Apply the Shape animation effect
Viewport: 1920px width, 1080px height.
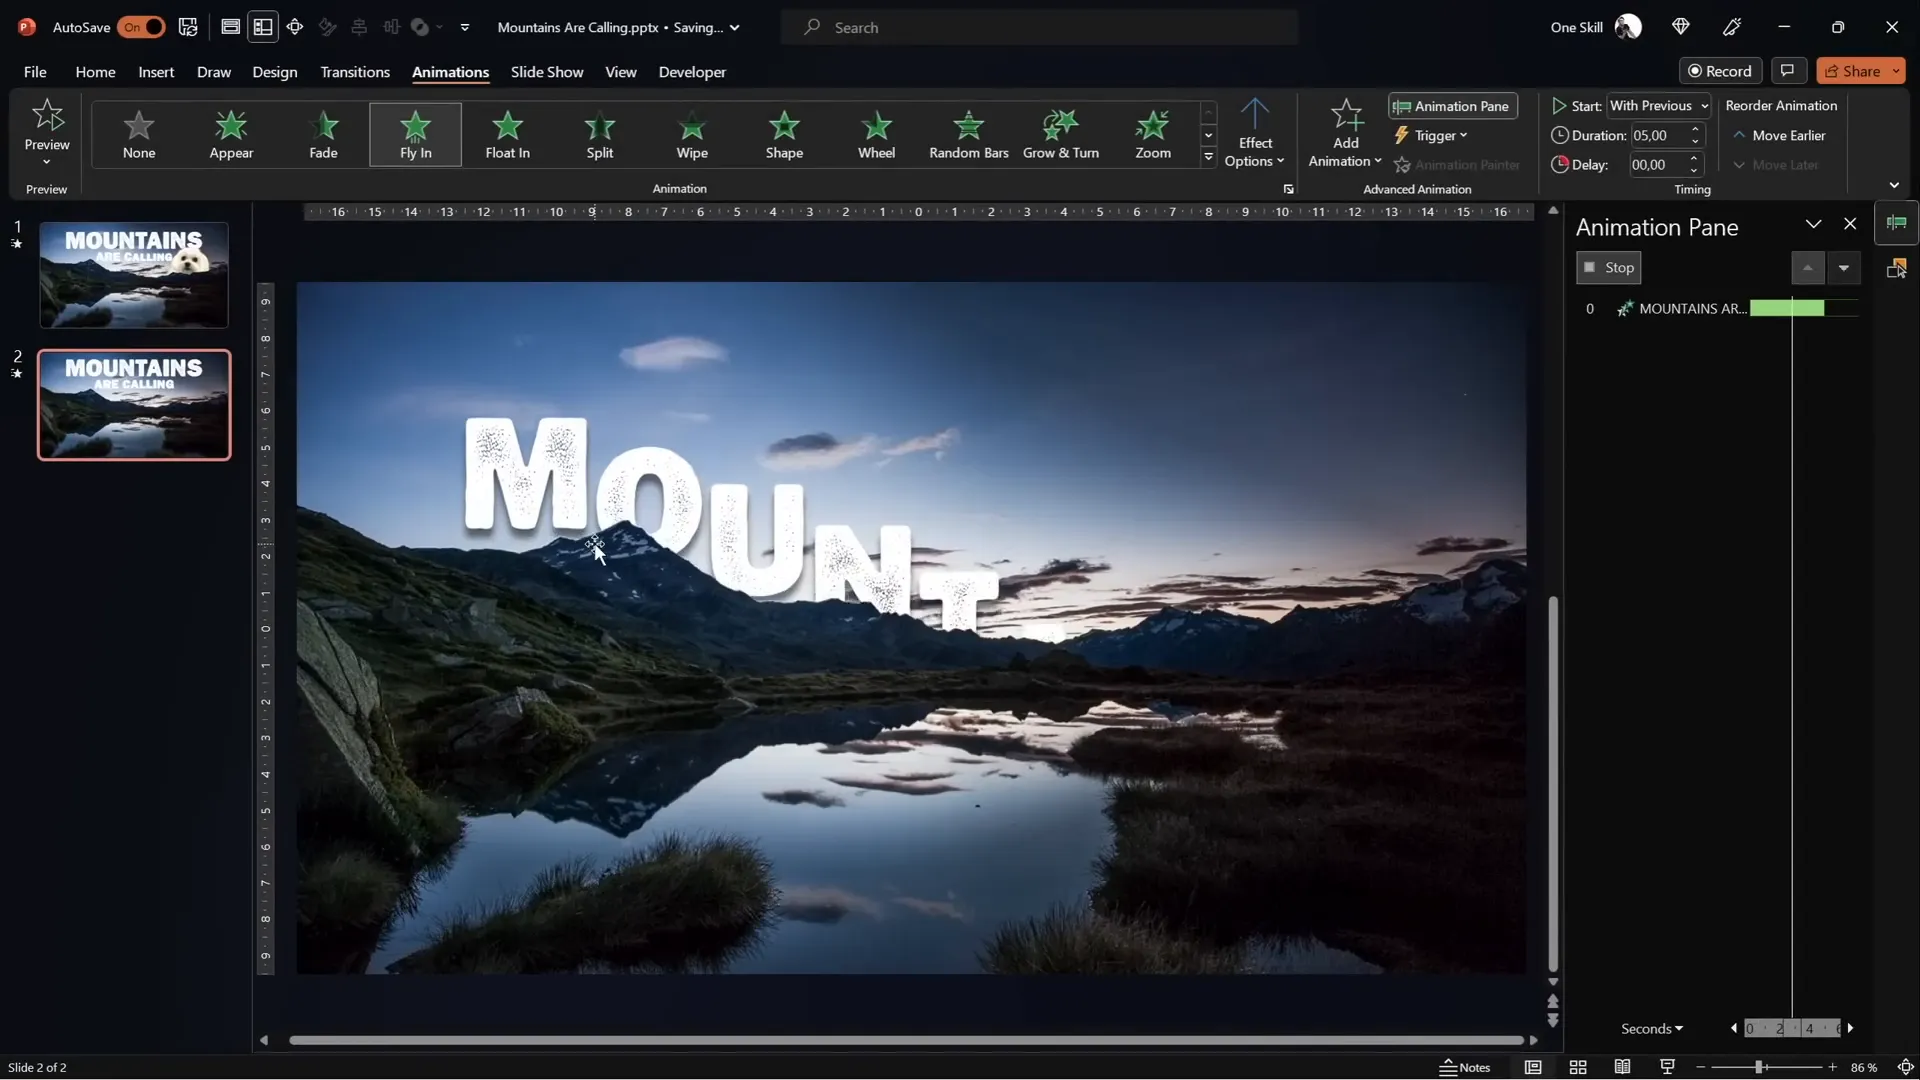[x=784, y=134]
